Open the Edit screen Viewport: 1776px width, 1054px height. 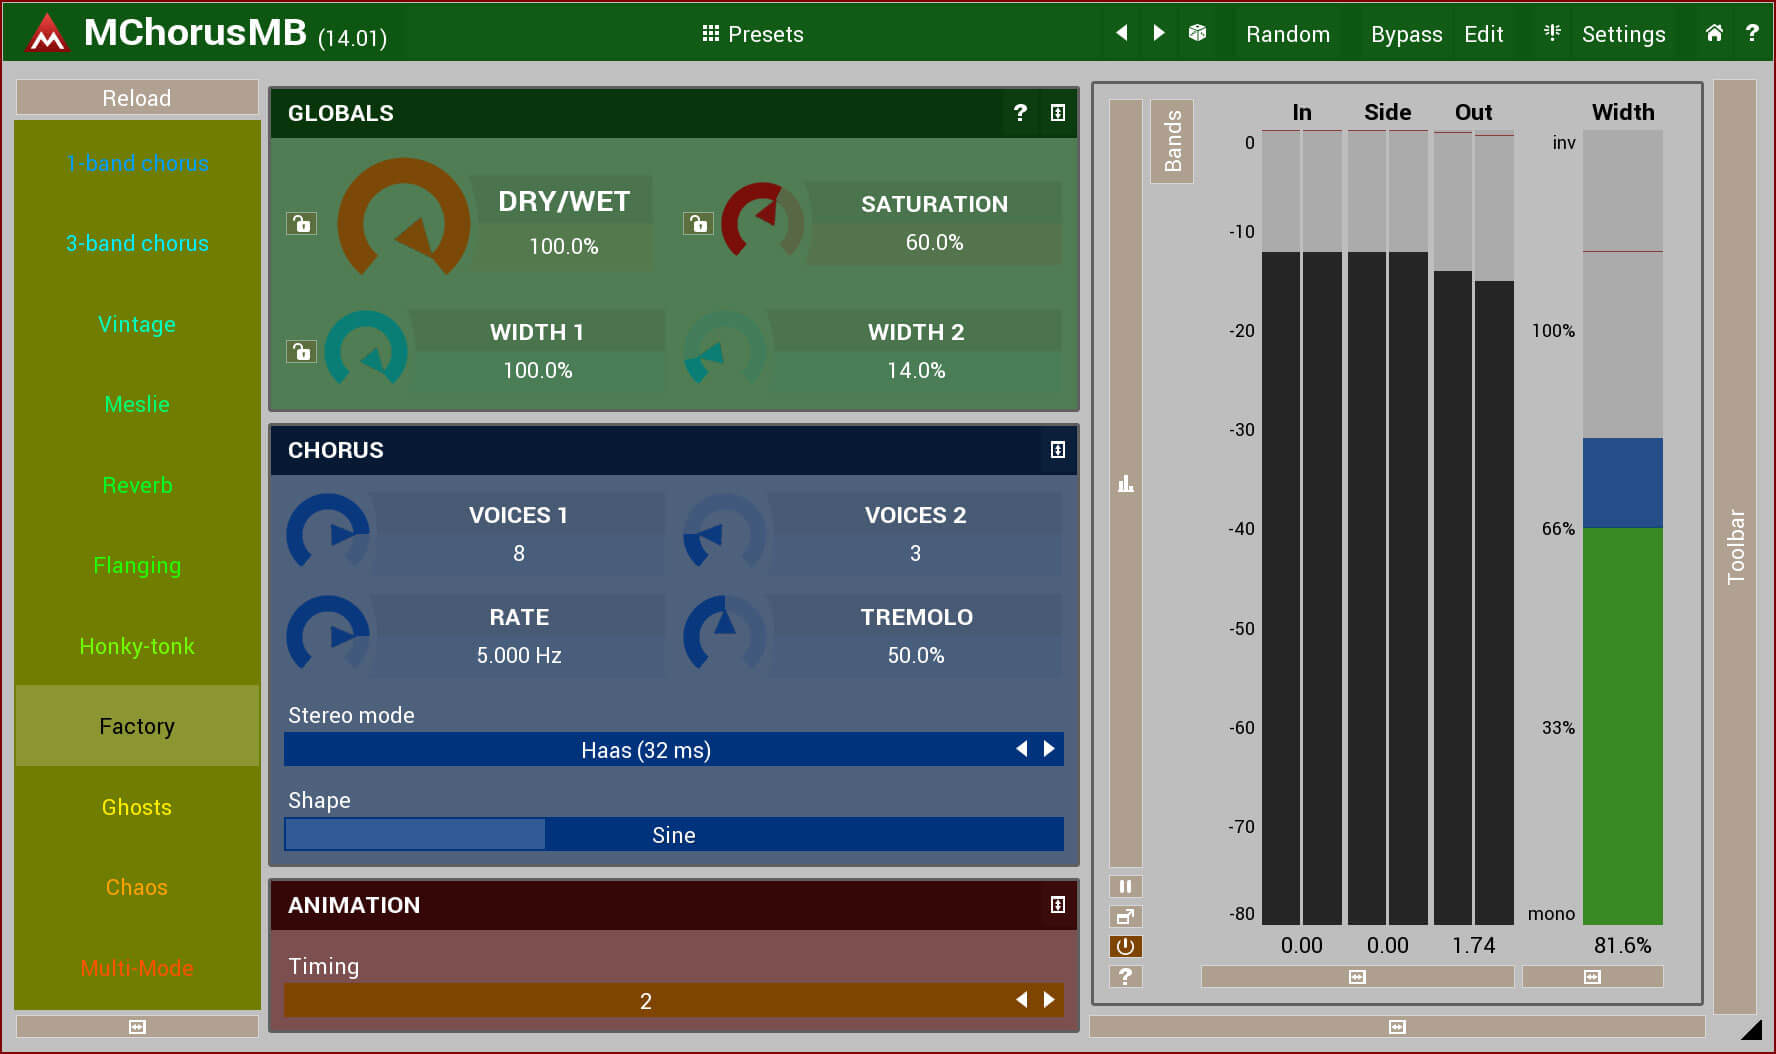coord(1483,34)
